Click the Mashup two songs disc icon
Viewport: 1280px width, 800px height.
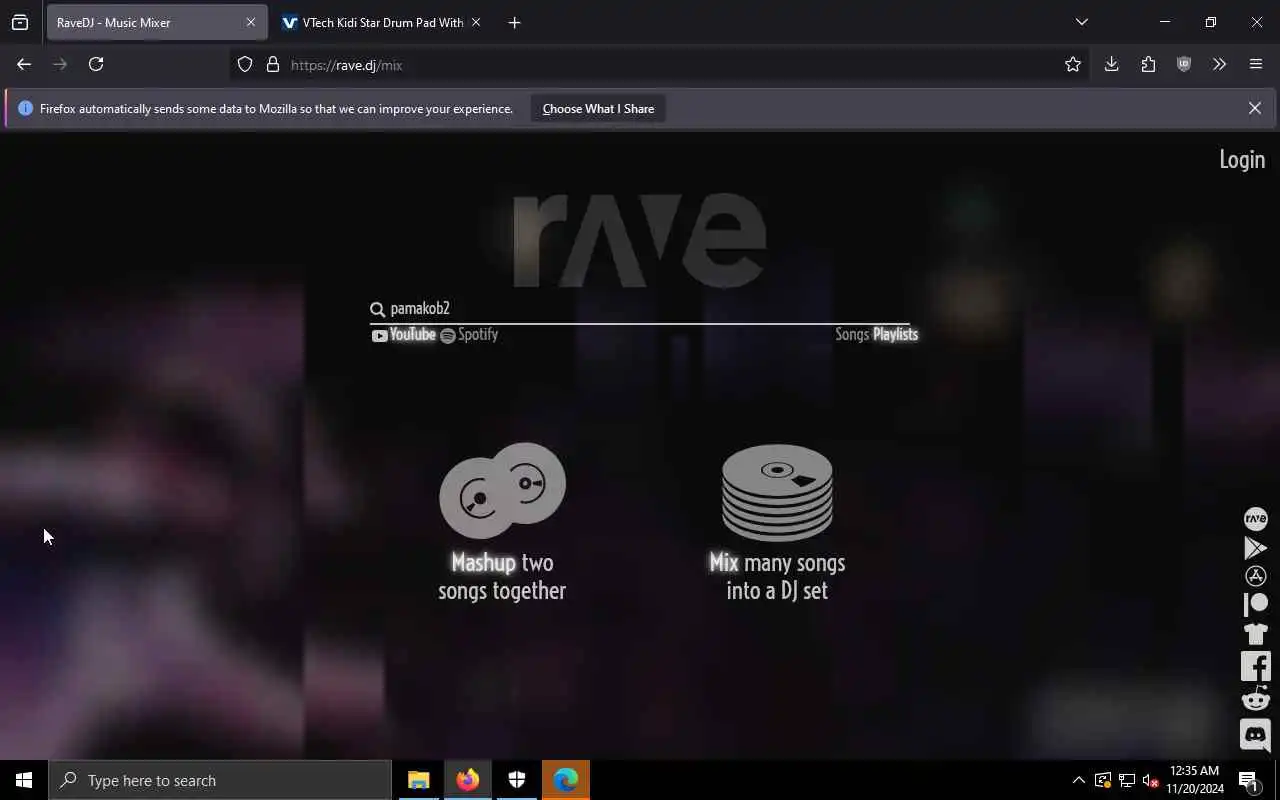click(502, 490)
